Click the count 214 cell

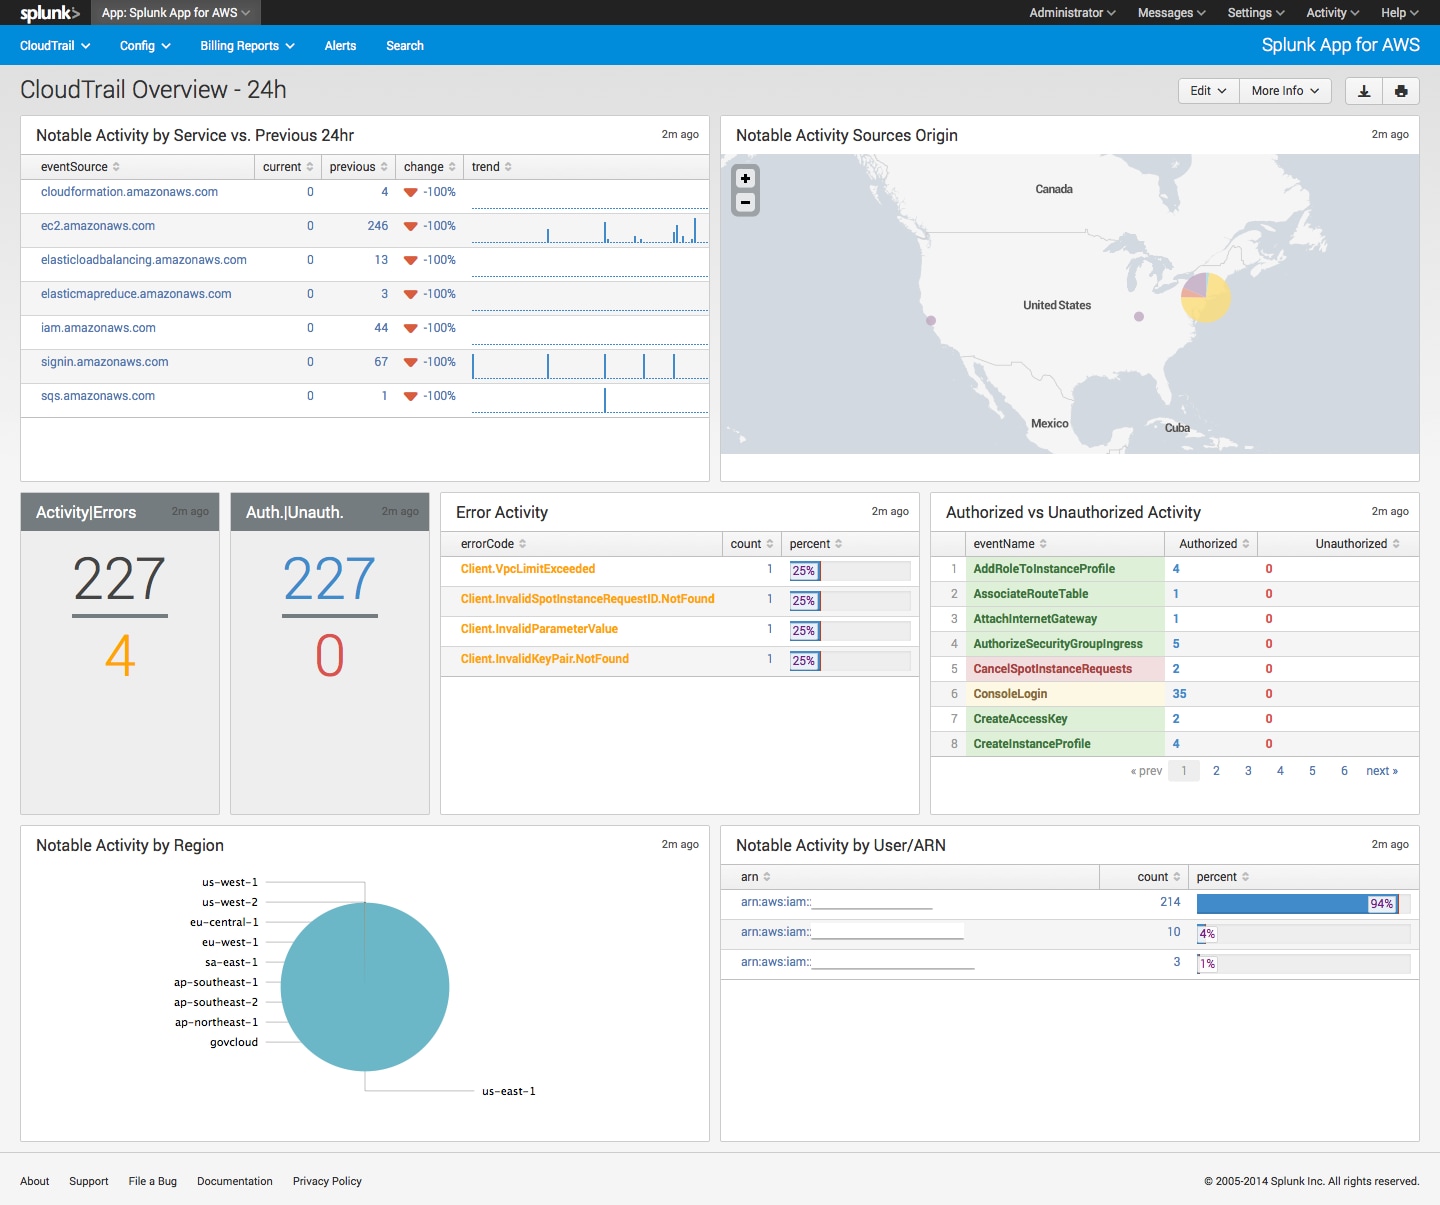click(x=1170, y=902)
